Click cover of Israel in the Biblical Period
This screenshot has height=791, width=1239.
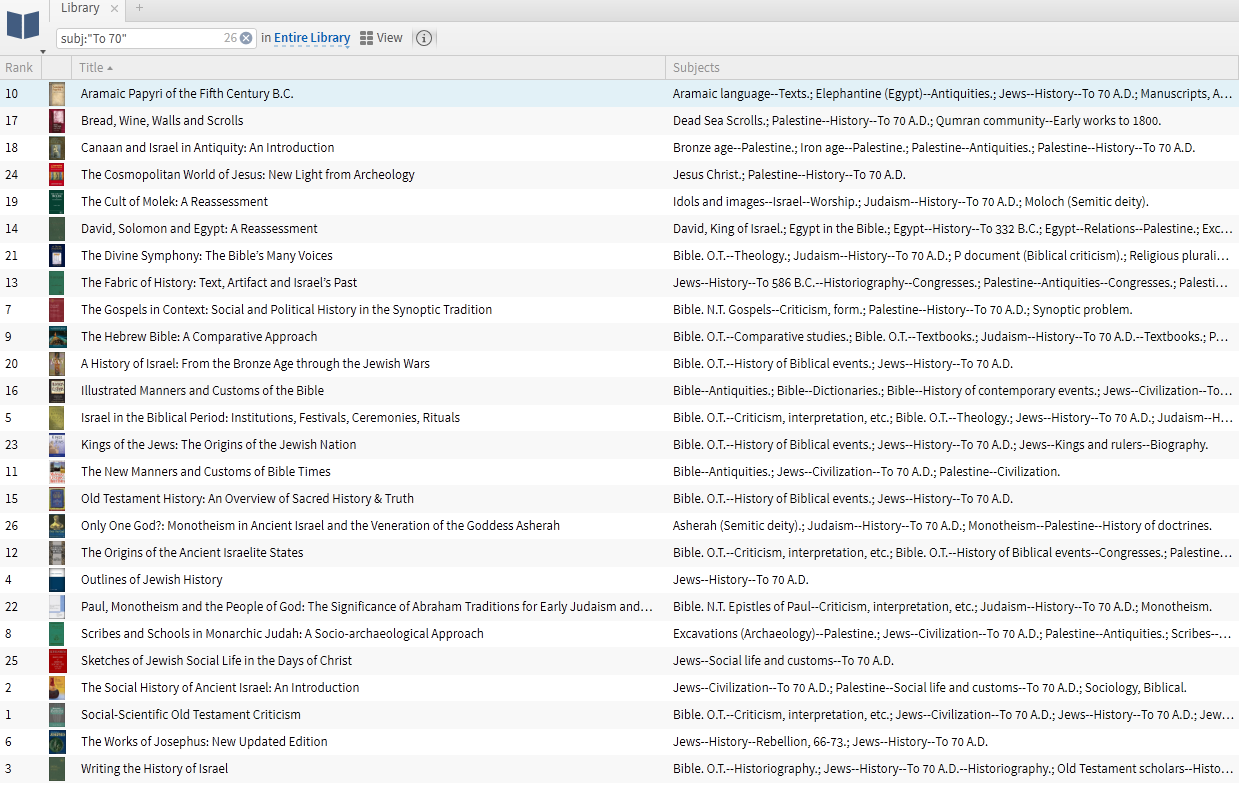(x=57, y=418)
